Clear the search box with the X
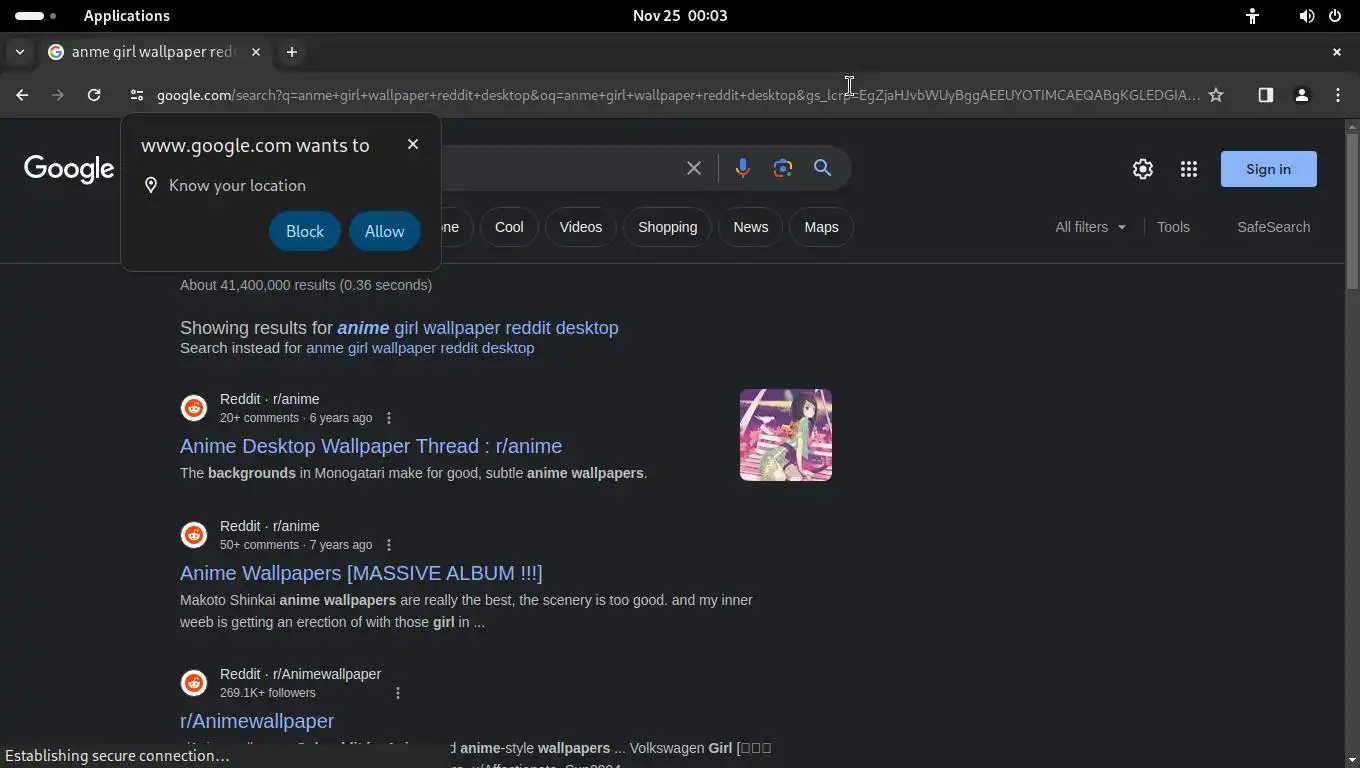The height and width of the screenshot is (768, 1360). pyautogui.click(x=694, y=168)
